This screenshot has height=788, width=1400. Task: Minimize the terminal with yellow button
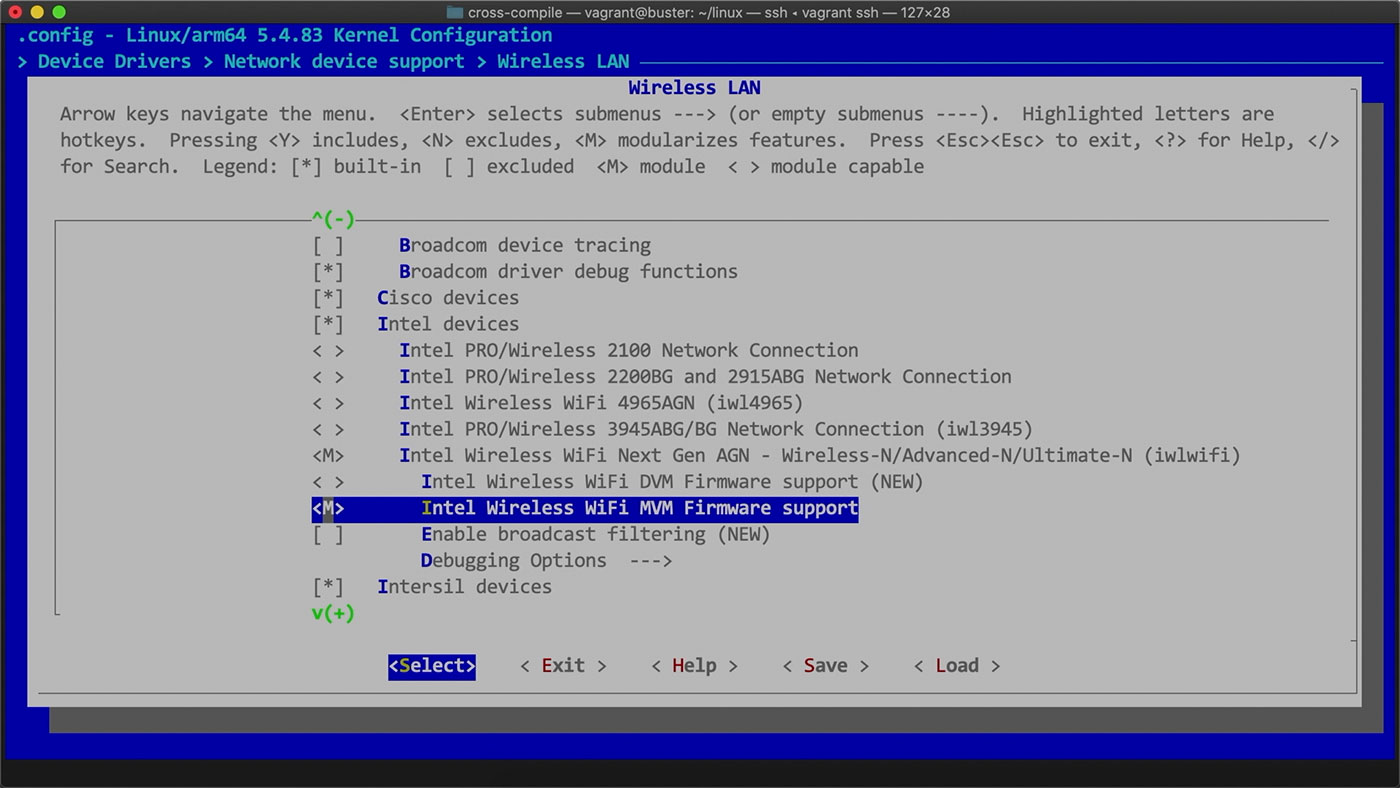(x=37, y=12)
